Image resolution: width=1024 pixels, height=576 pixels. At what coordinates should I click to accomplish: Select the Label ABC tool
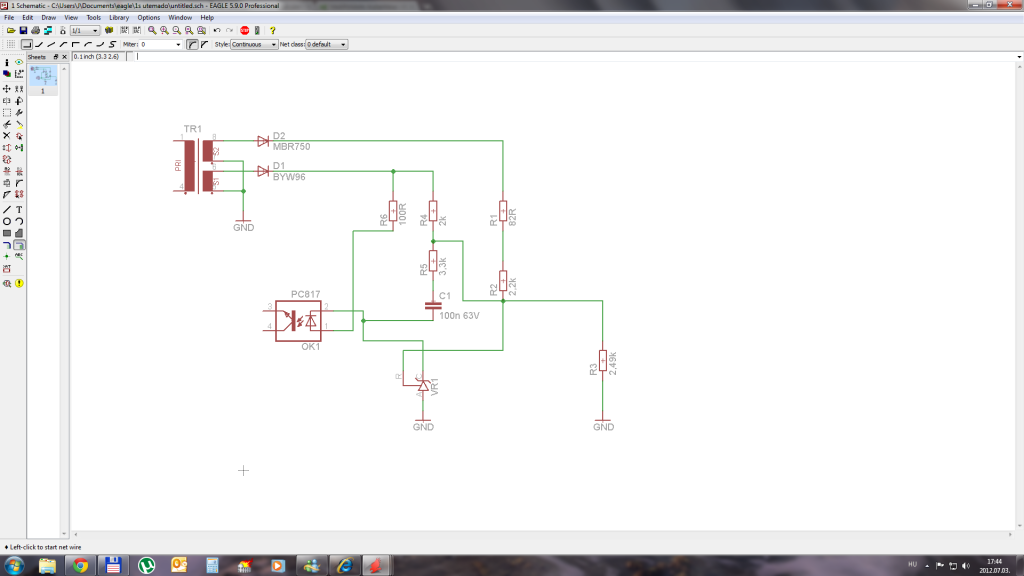(x=19, y=256)
